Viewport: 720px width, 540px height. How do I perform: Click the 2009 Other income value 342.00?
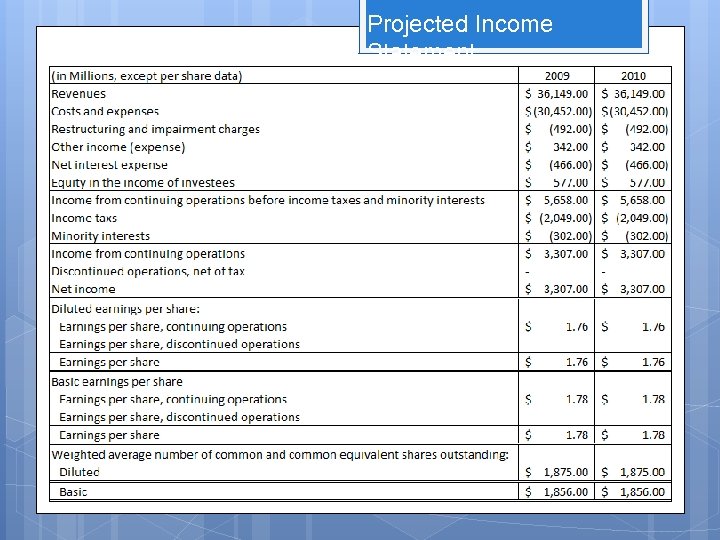coord(570,147)
